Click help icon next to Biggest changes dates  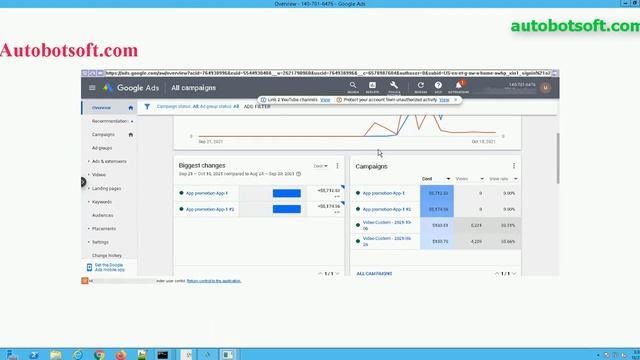298,174
